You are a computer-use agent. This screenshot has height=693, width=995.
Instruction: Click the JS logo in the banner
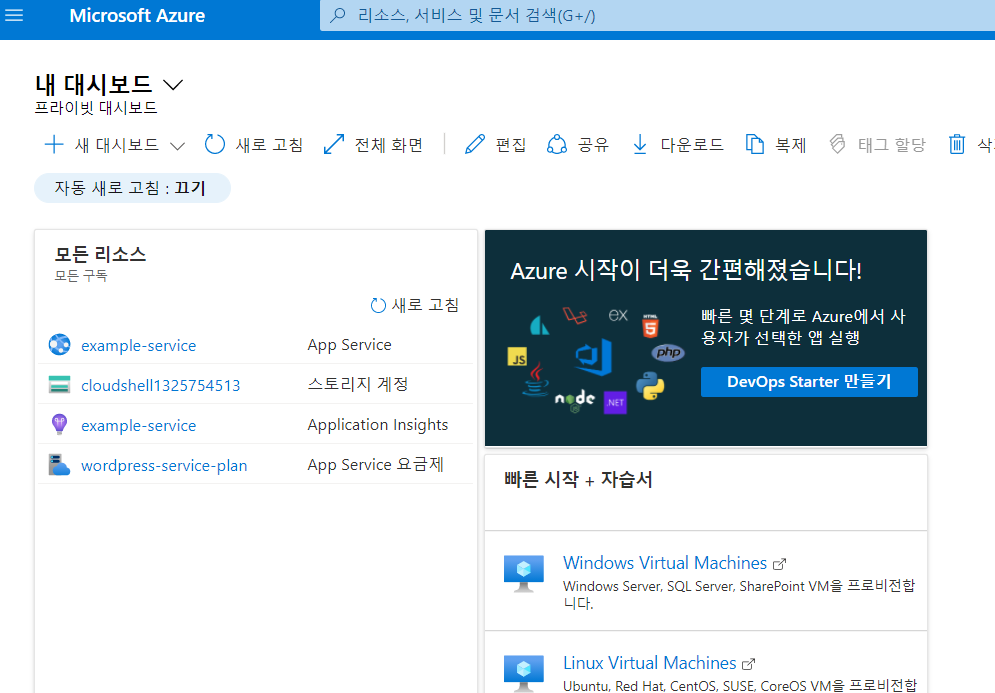(x=517, y=357)
